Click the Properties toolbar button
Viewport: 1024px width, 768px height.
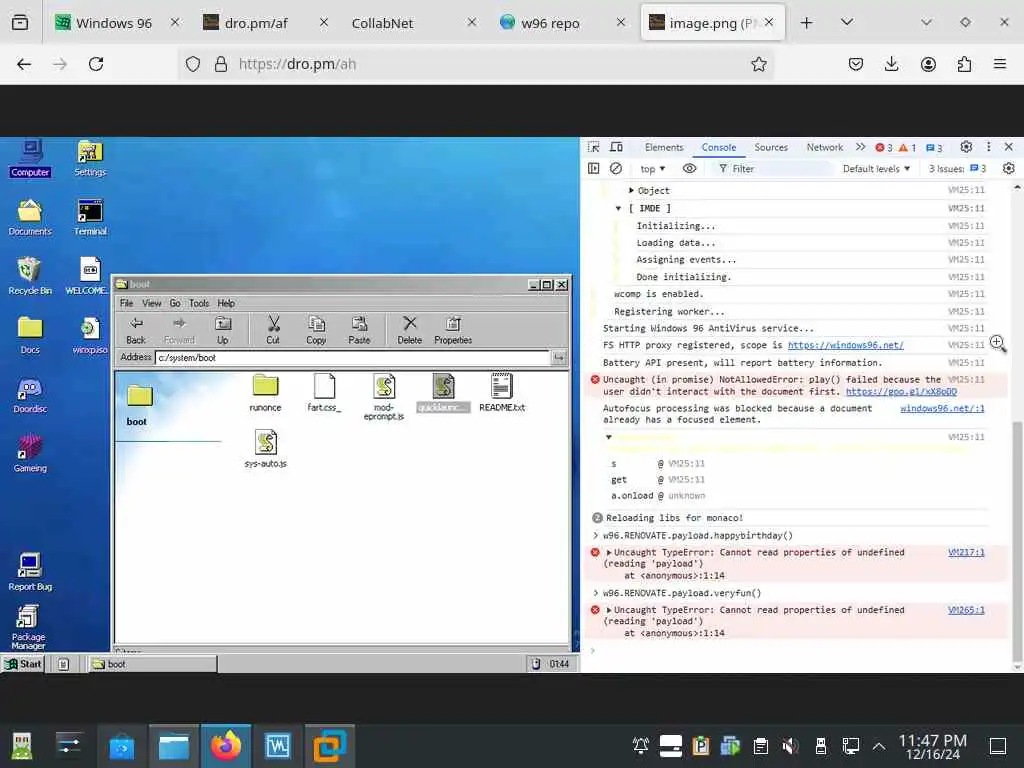(x=453, y=330)
